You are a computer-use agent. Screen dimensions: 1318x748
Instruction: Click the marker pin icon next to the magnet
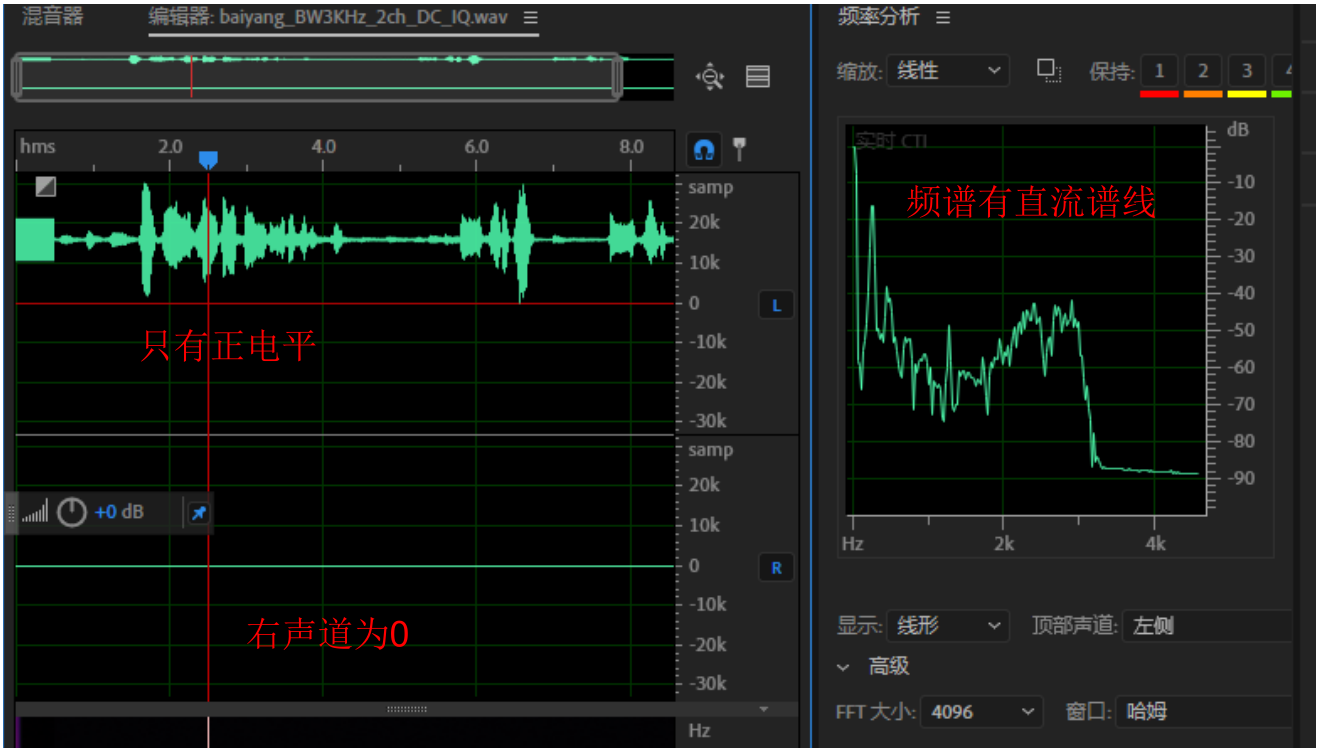point(740,149)
